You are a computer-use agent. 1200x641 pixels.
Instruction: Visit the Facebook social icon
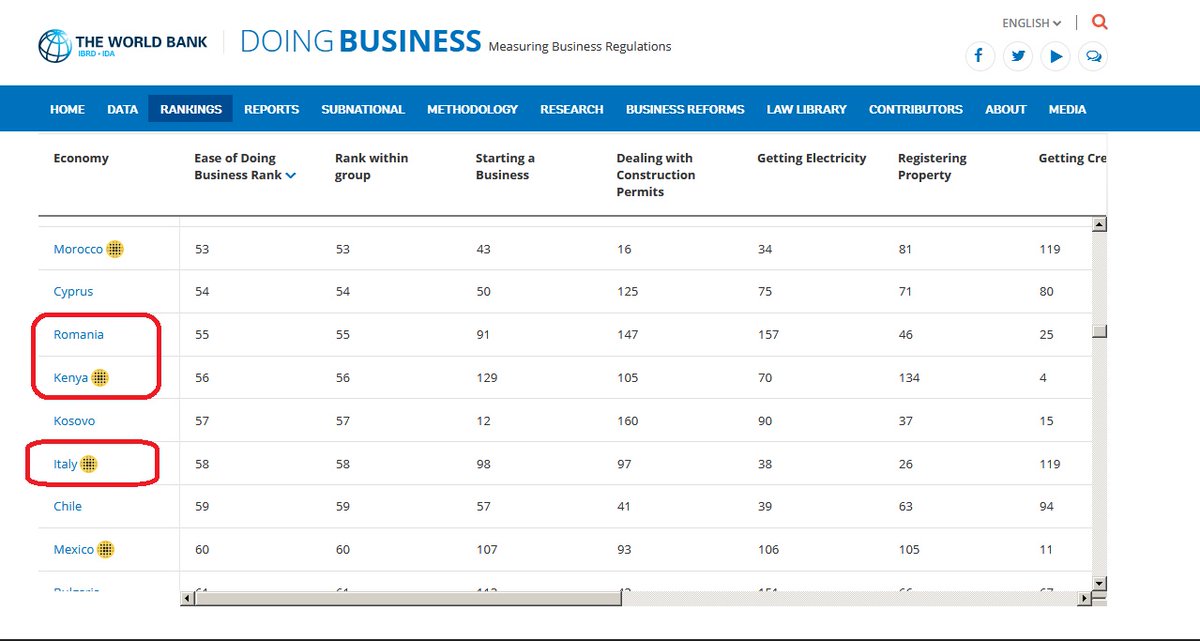980,56
